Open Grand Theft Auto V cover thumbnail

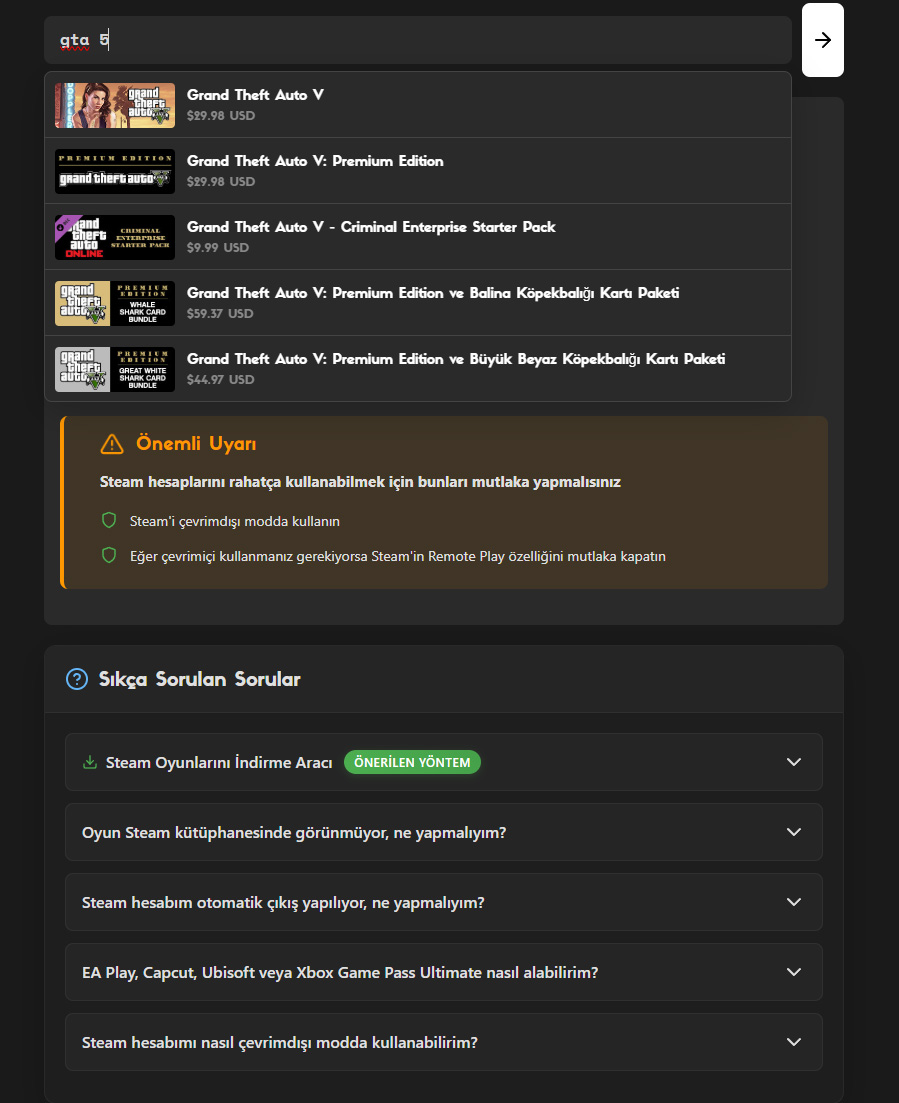click(x=115, y=105)
